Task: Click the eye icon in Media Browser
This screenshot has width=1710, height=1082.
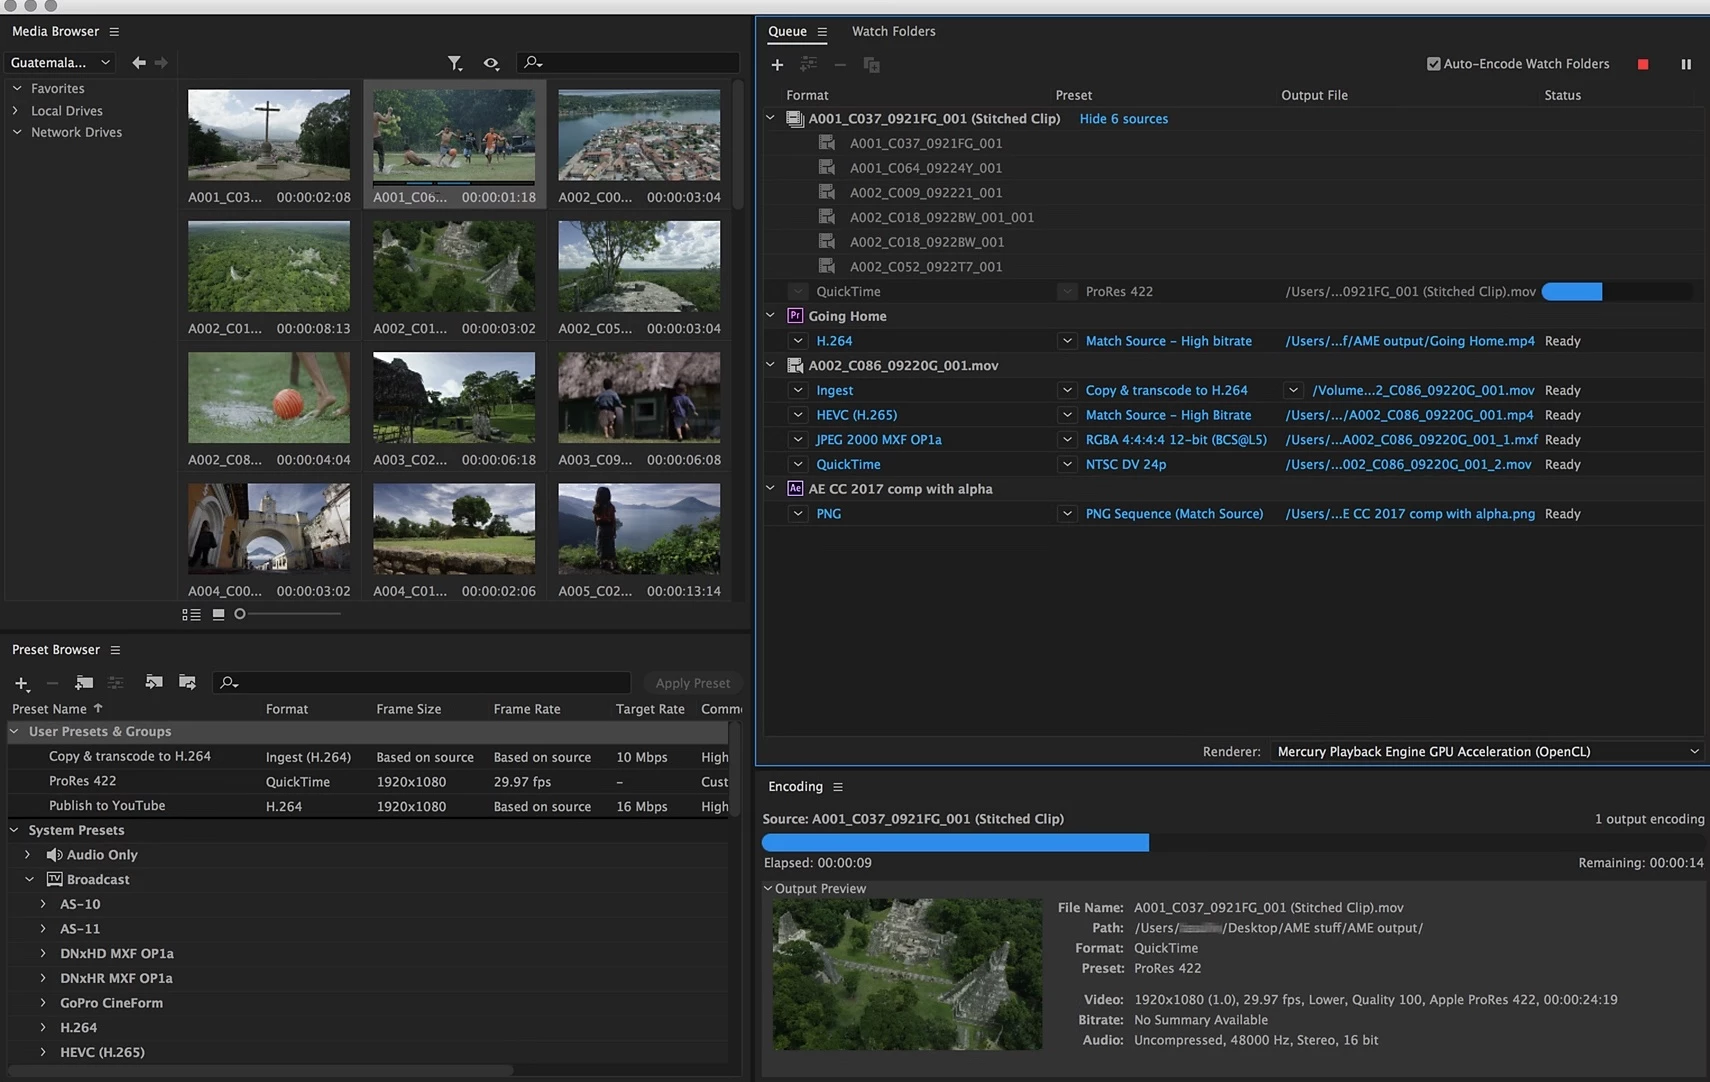Action: (491, 63)
